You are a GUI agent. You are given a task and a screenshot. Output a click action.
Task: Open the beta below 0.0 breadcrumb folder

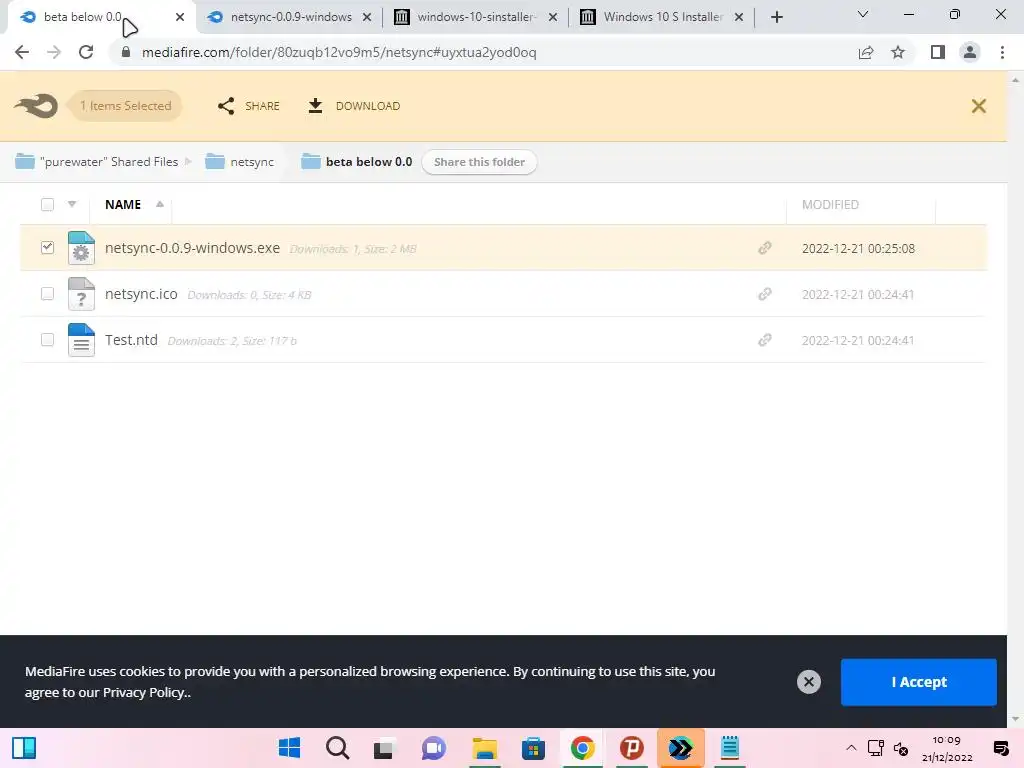click(357, 161)
